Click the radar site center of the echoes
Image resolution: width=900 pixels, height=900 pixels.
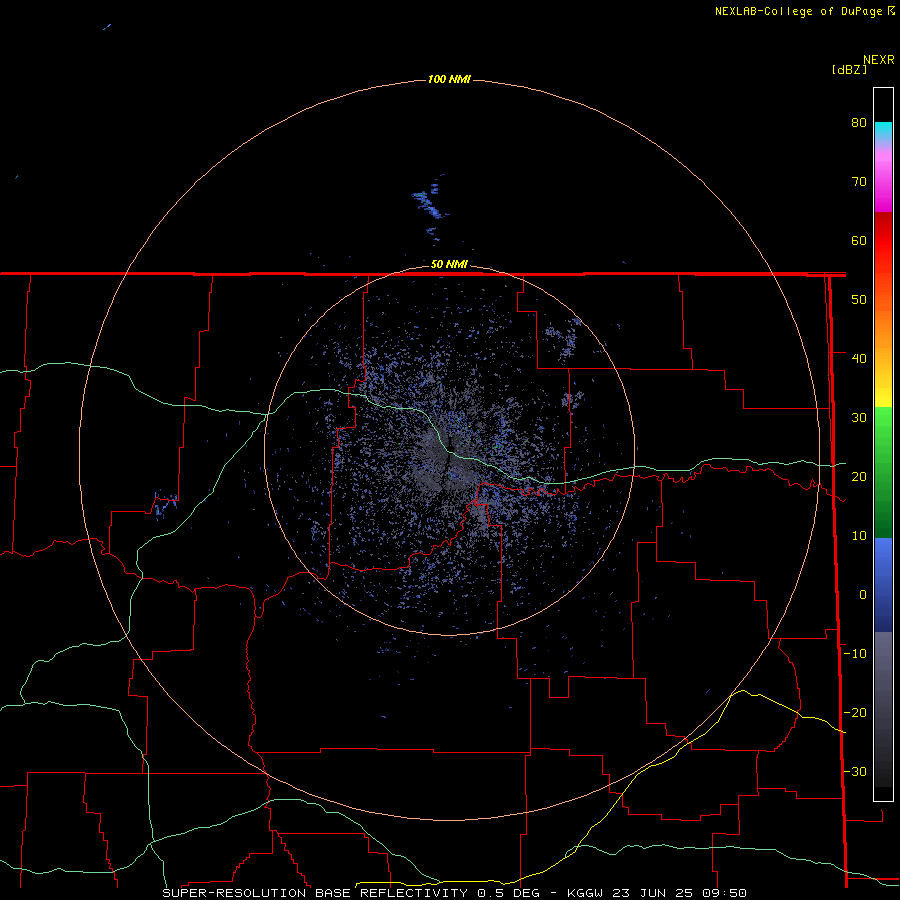[x=447, y=453]
